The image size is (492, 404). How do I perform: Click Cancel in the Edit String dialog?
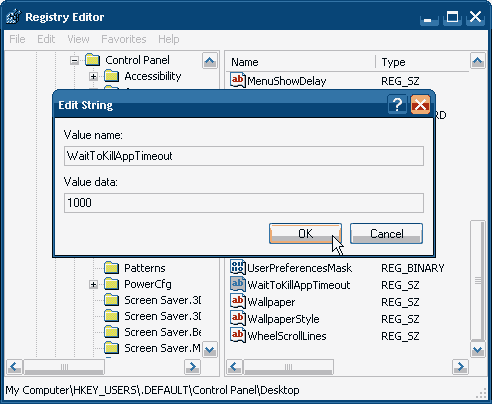click(386, 233)
